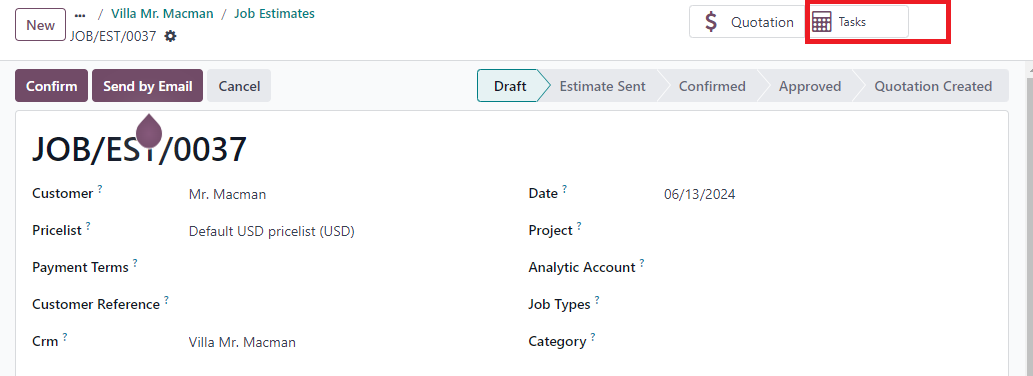Select the Estimate Sent status stage
The height and width of the screenshot is (376, 1033).
tap(602, 86)
